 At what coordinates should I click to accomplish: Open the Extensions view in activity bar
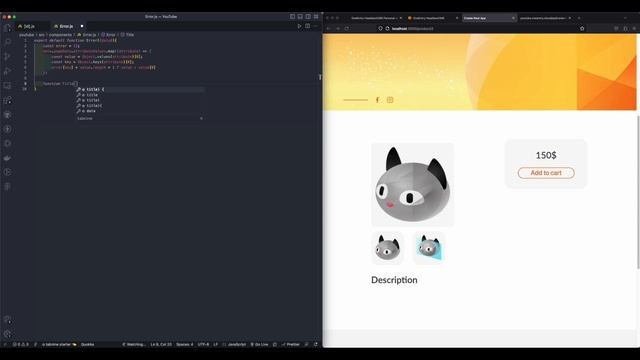tap(7, 100)
